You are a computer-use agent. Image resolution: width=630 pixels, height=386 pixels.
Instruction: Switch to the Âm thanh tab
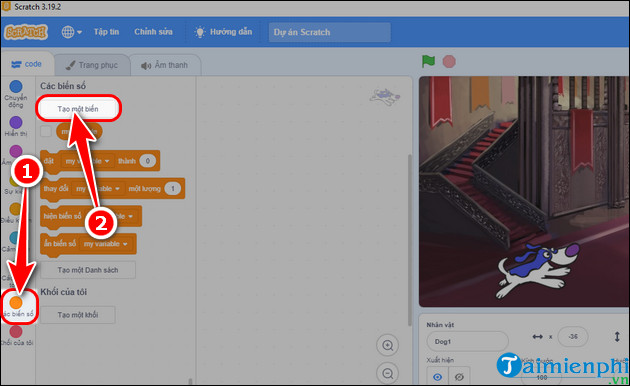click(x=165, y=65)
